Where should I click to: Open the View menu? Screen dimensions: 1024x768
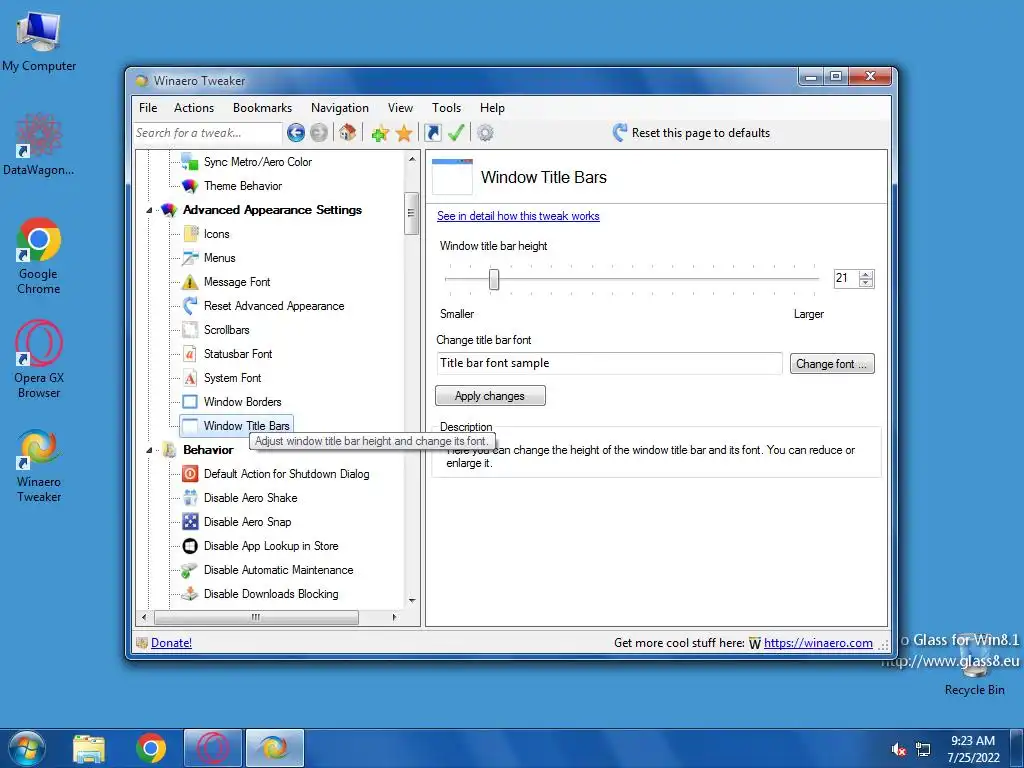coord(400,108)
